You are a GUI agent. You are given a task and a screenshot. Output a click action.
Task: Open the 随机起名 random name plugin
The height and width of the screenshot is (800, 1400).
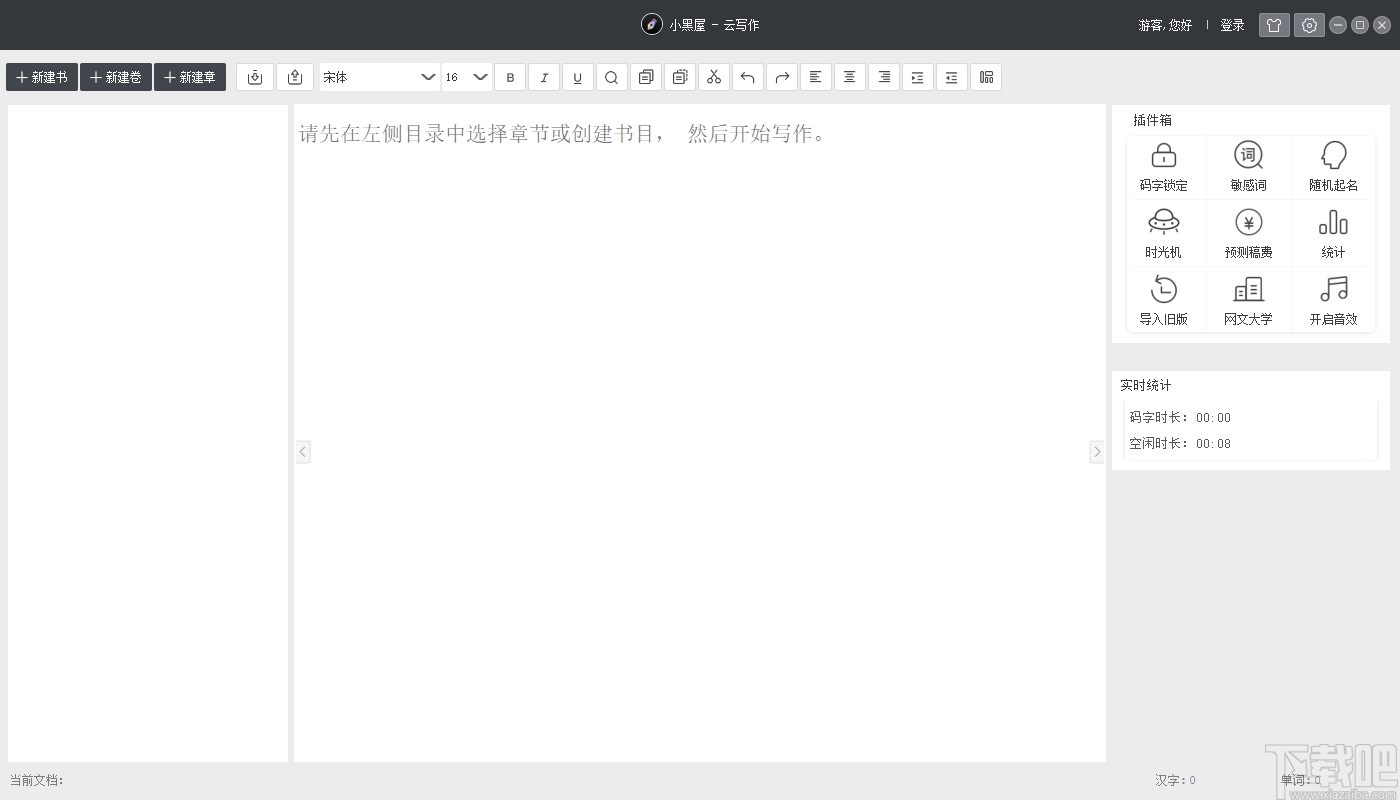[x=1334, y=167]
